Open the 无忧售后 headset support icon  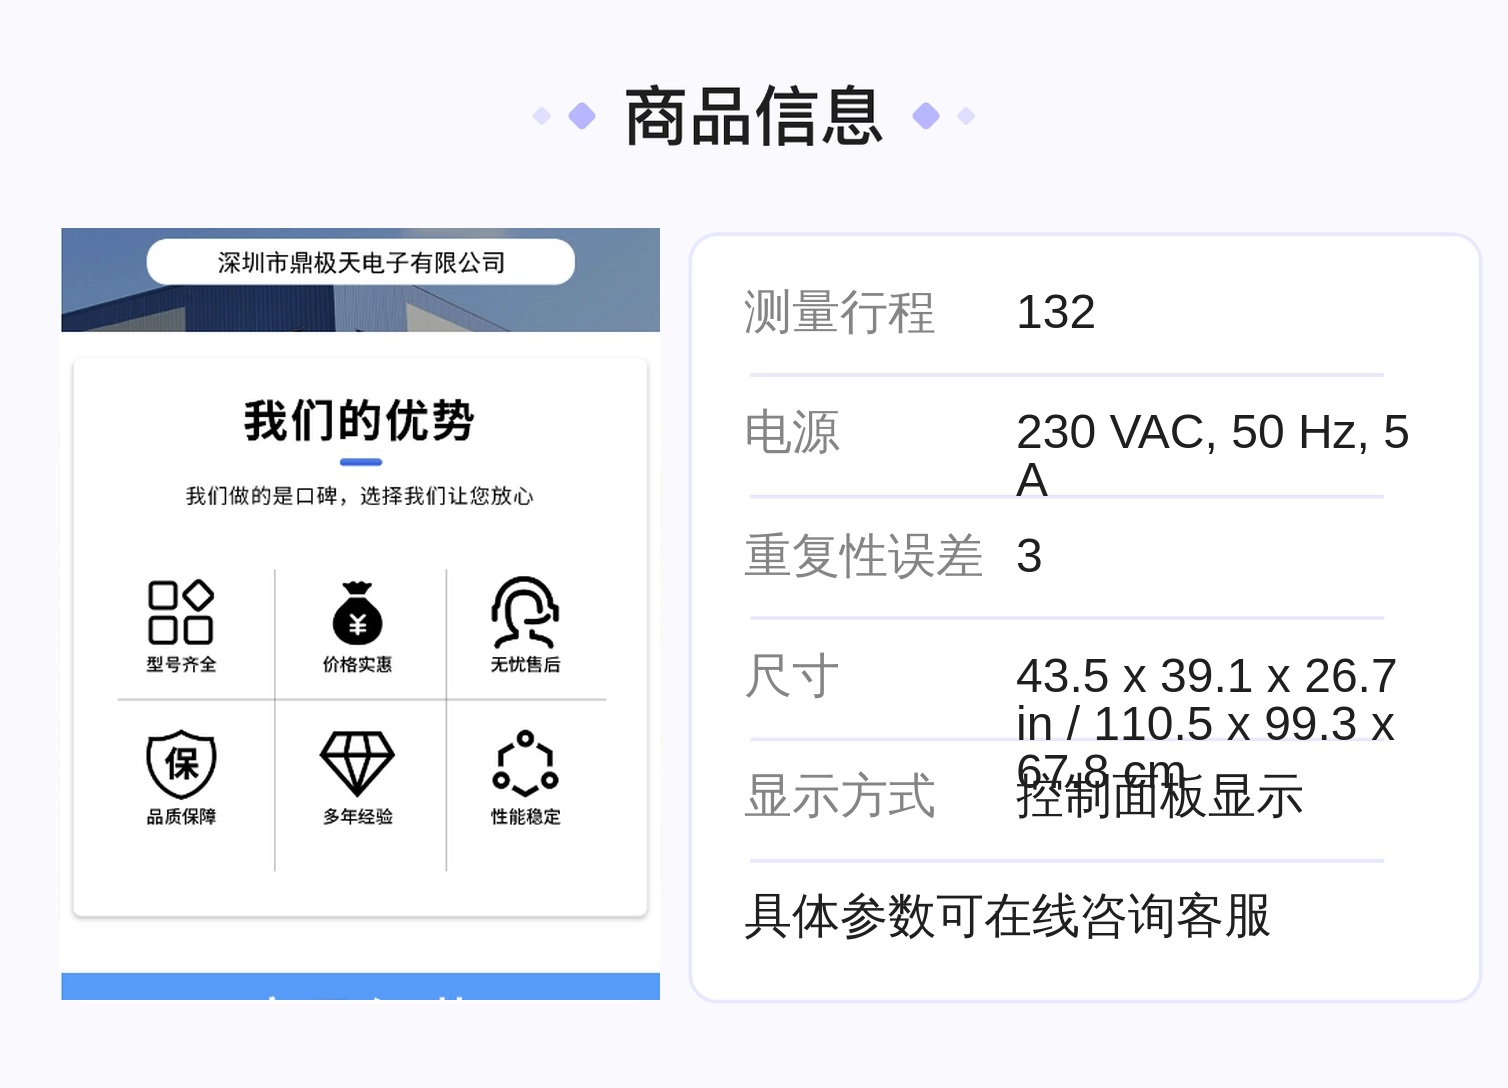525,612
